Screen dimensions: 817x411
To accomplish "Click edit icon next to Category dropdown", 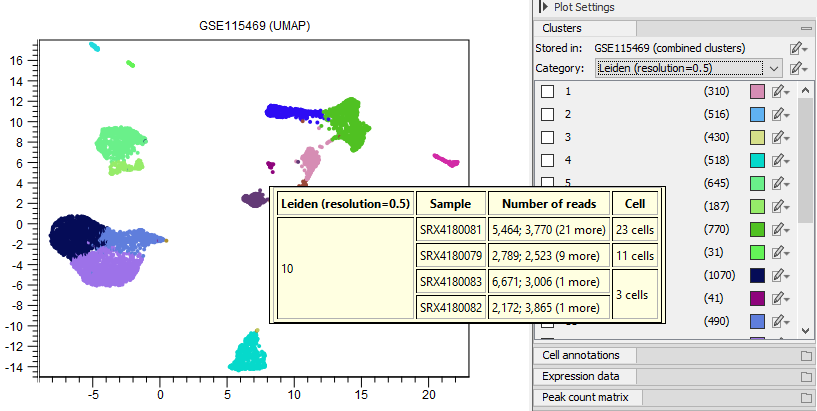I will pos(797,68).
